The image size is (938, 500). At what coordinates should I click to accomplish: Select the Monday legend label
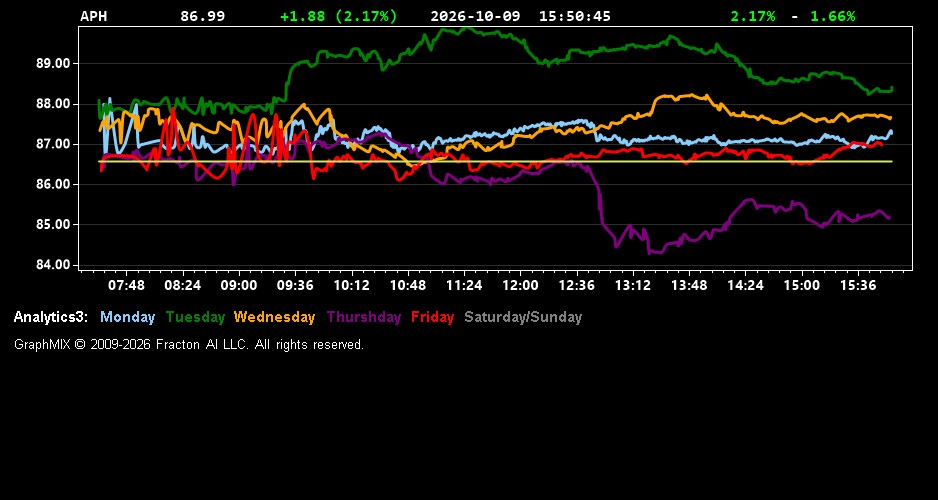click(127, 317)
